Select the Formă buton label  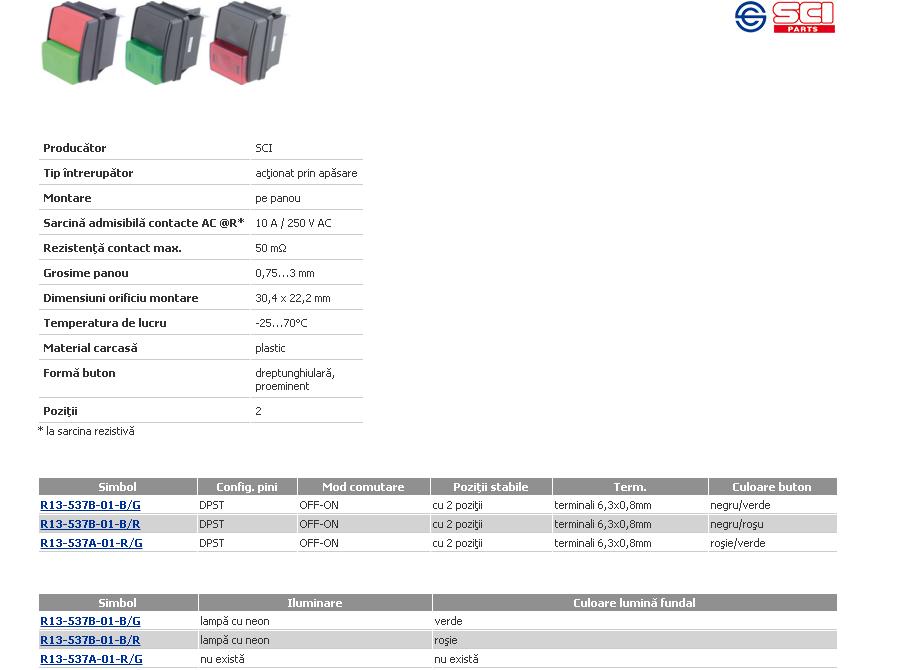coord(79,373)
